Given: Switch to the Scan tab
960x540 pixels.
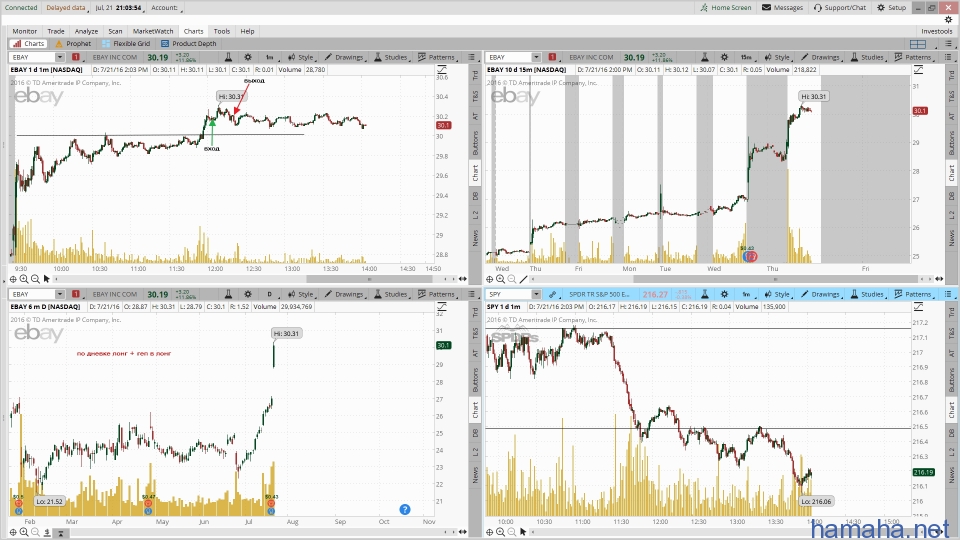Looking at the screenshot, I should coord(115,31).
